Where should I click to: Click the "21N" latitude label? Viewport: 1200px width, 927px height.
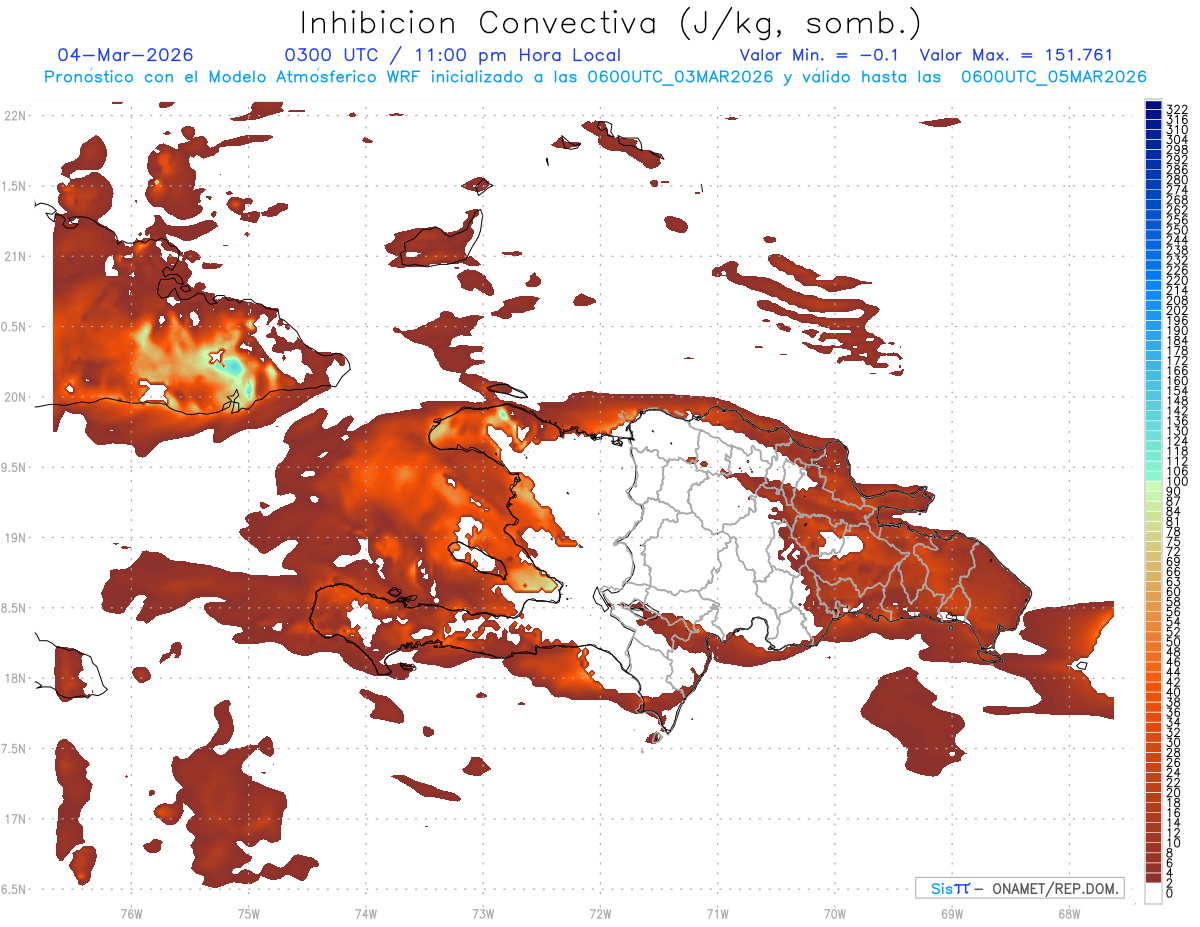click(x=15, y=256)
